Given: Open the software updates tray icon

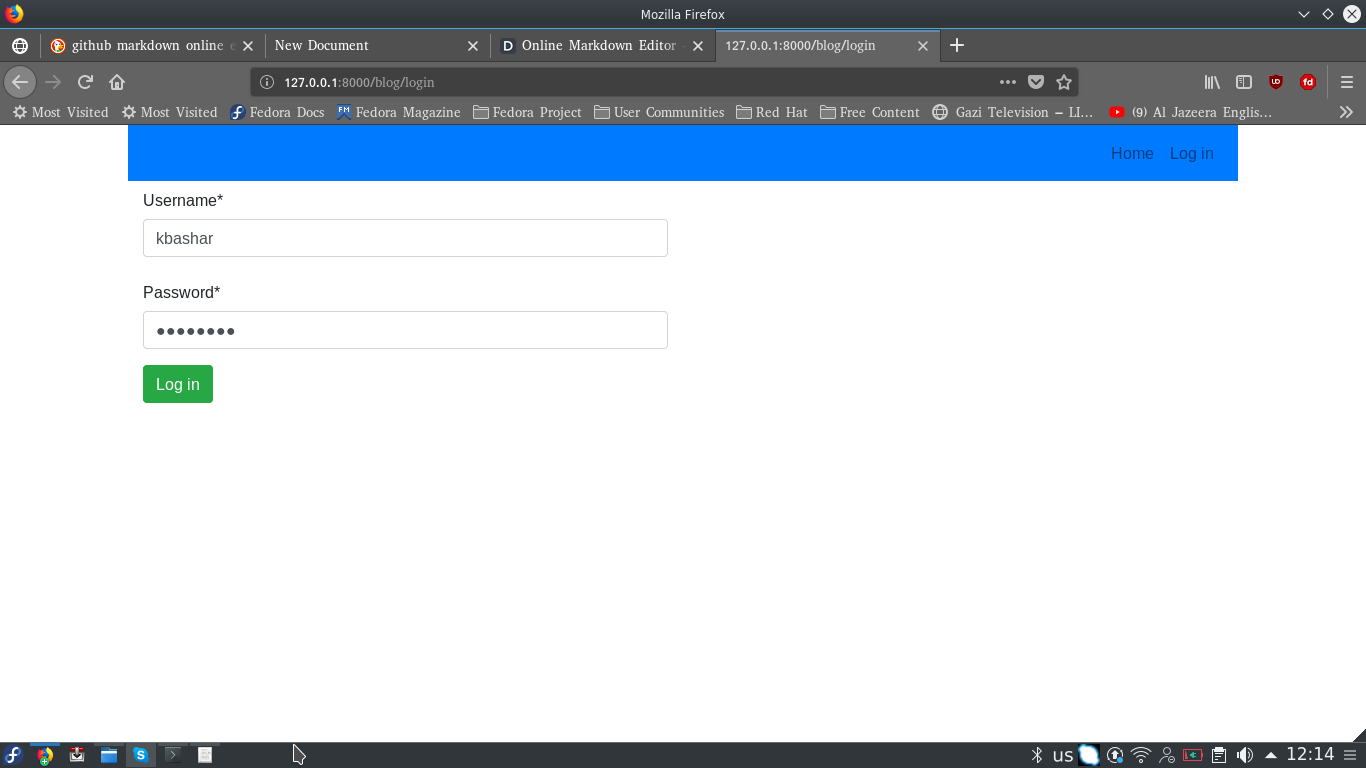Looking at the screenshot, I should 1115,755.
